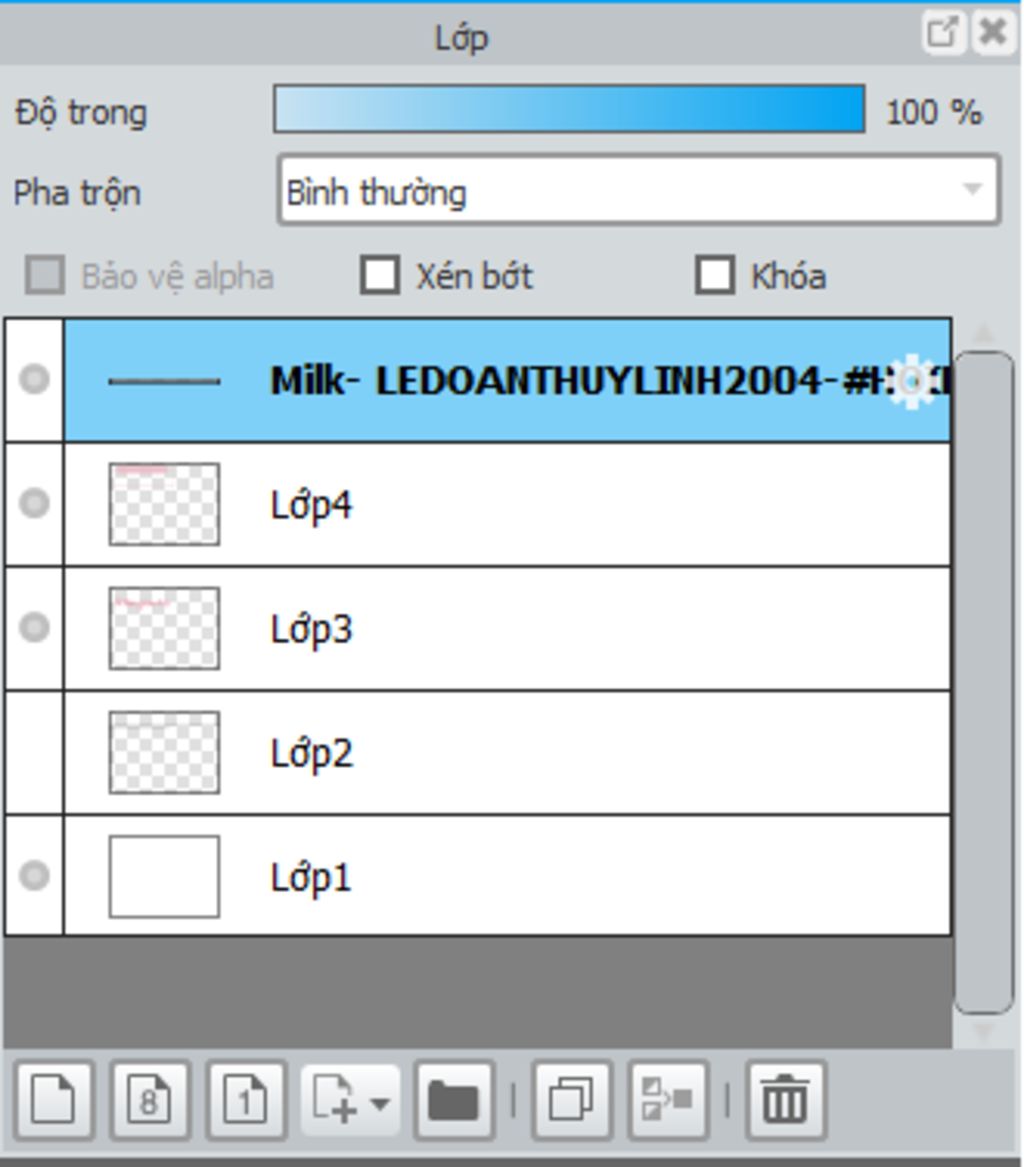
Task: Duplicate the selected layer
Action: click(x=572, y=1100)
